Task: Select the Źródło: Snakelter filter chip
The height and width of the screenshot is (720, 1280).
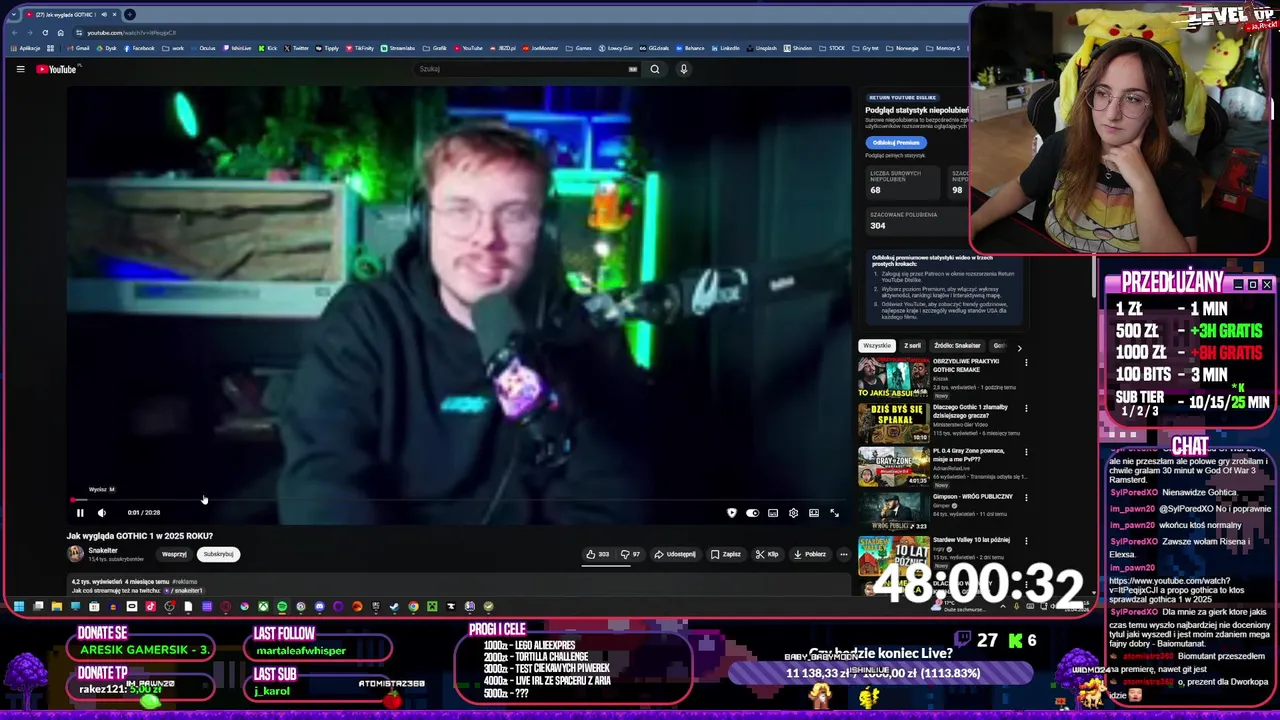Action: pos(957,346)
